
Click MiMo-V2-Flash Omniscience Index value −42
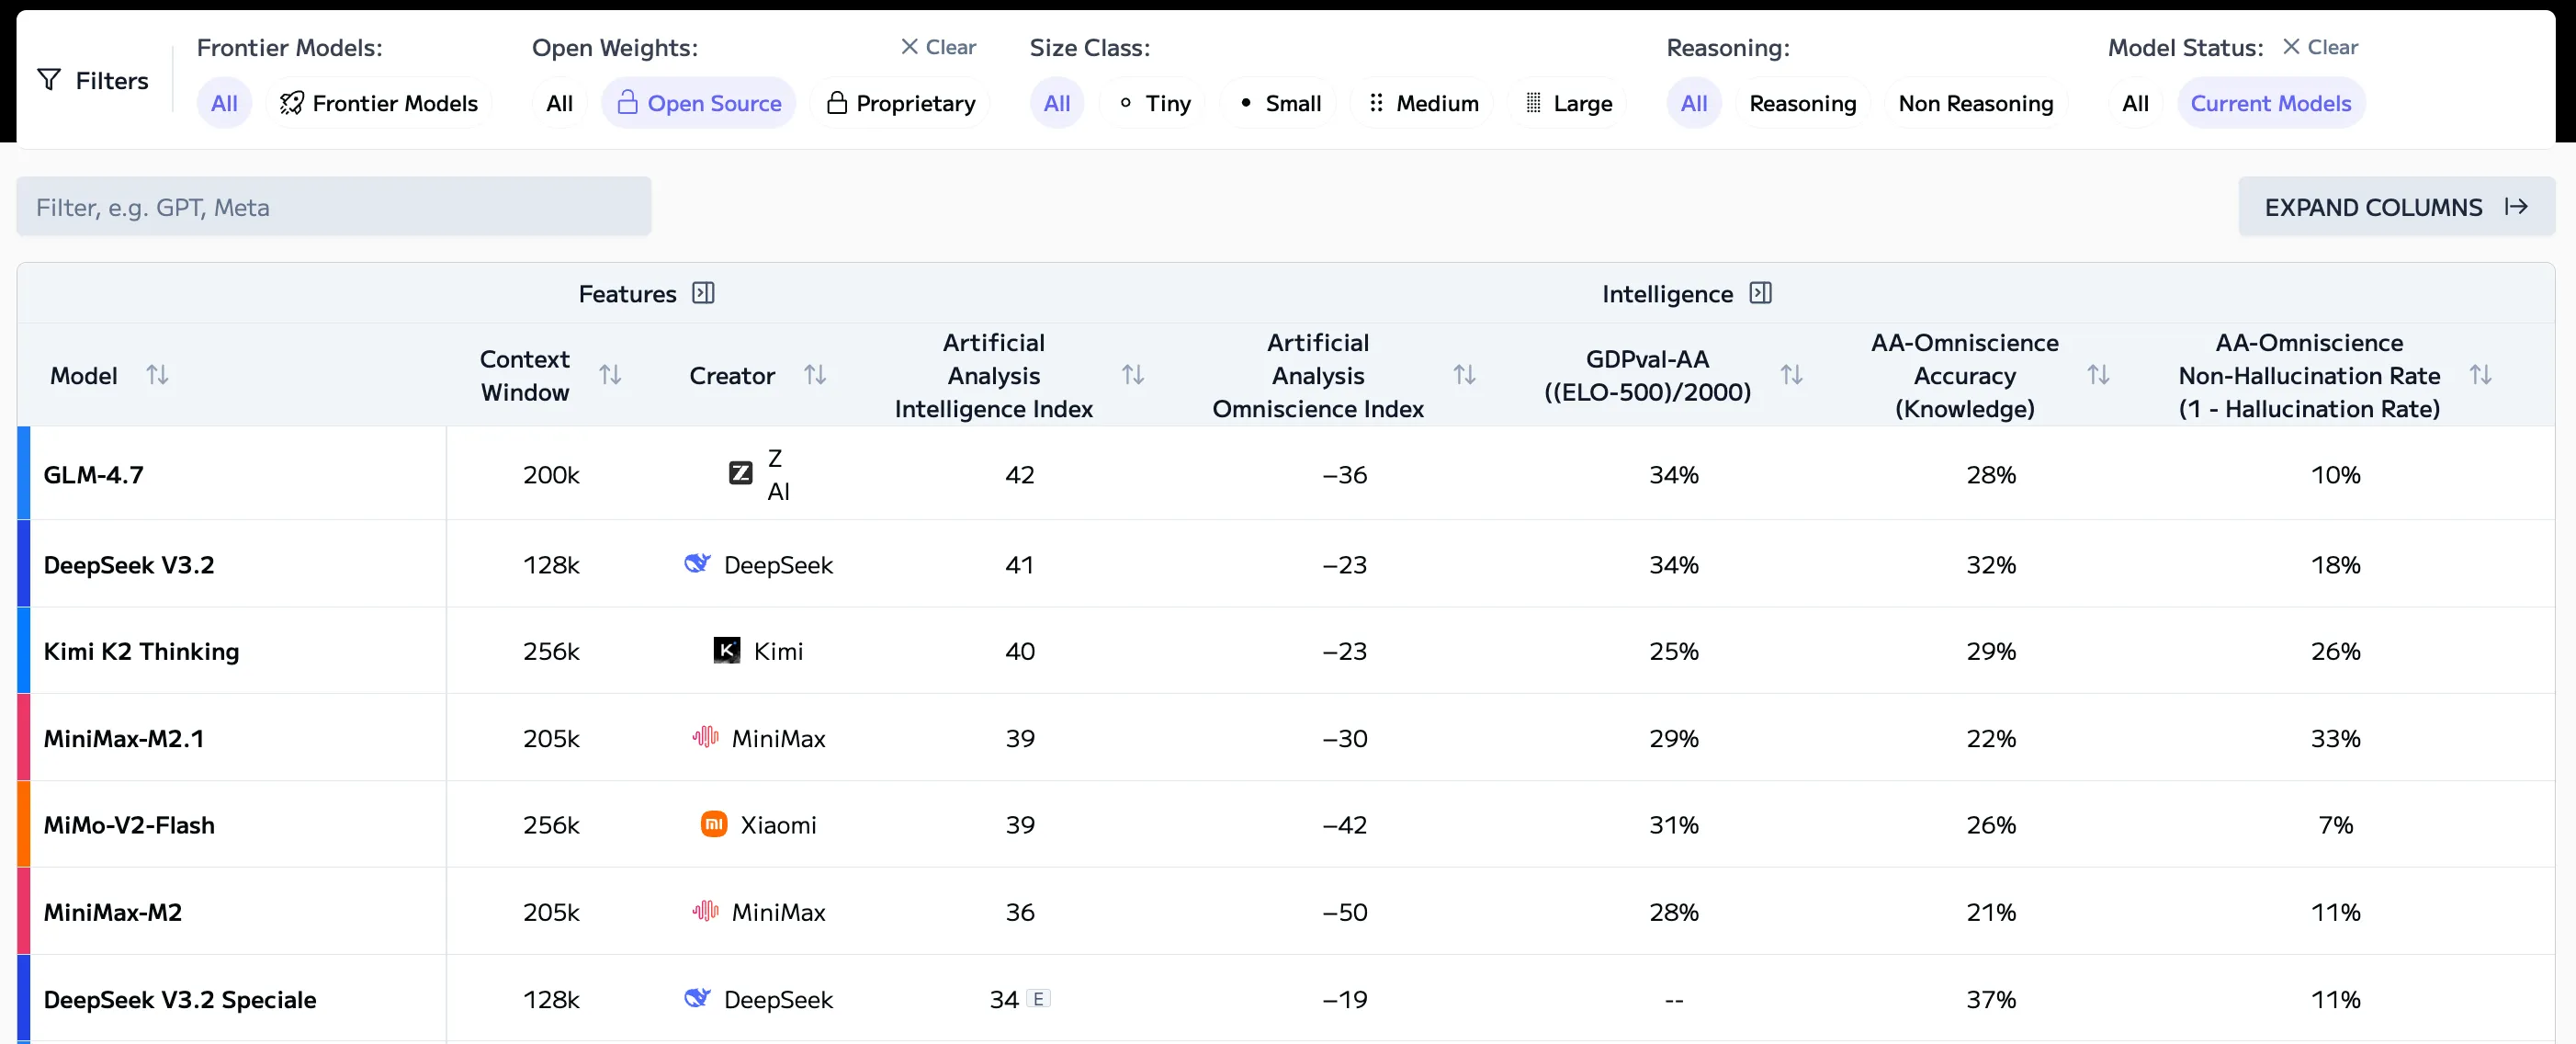point(1344,825)
